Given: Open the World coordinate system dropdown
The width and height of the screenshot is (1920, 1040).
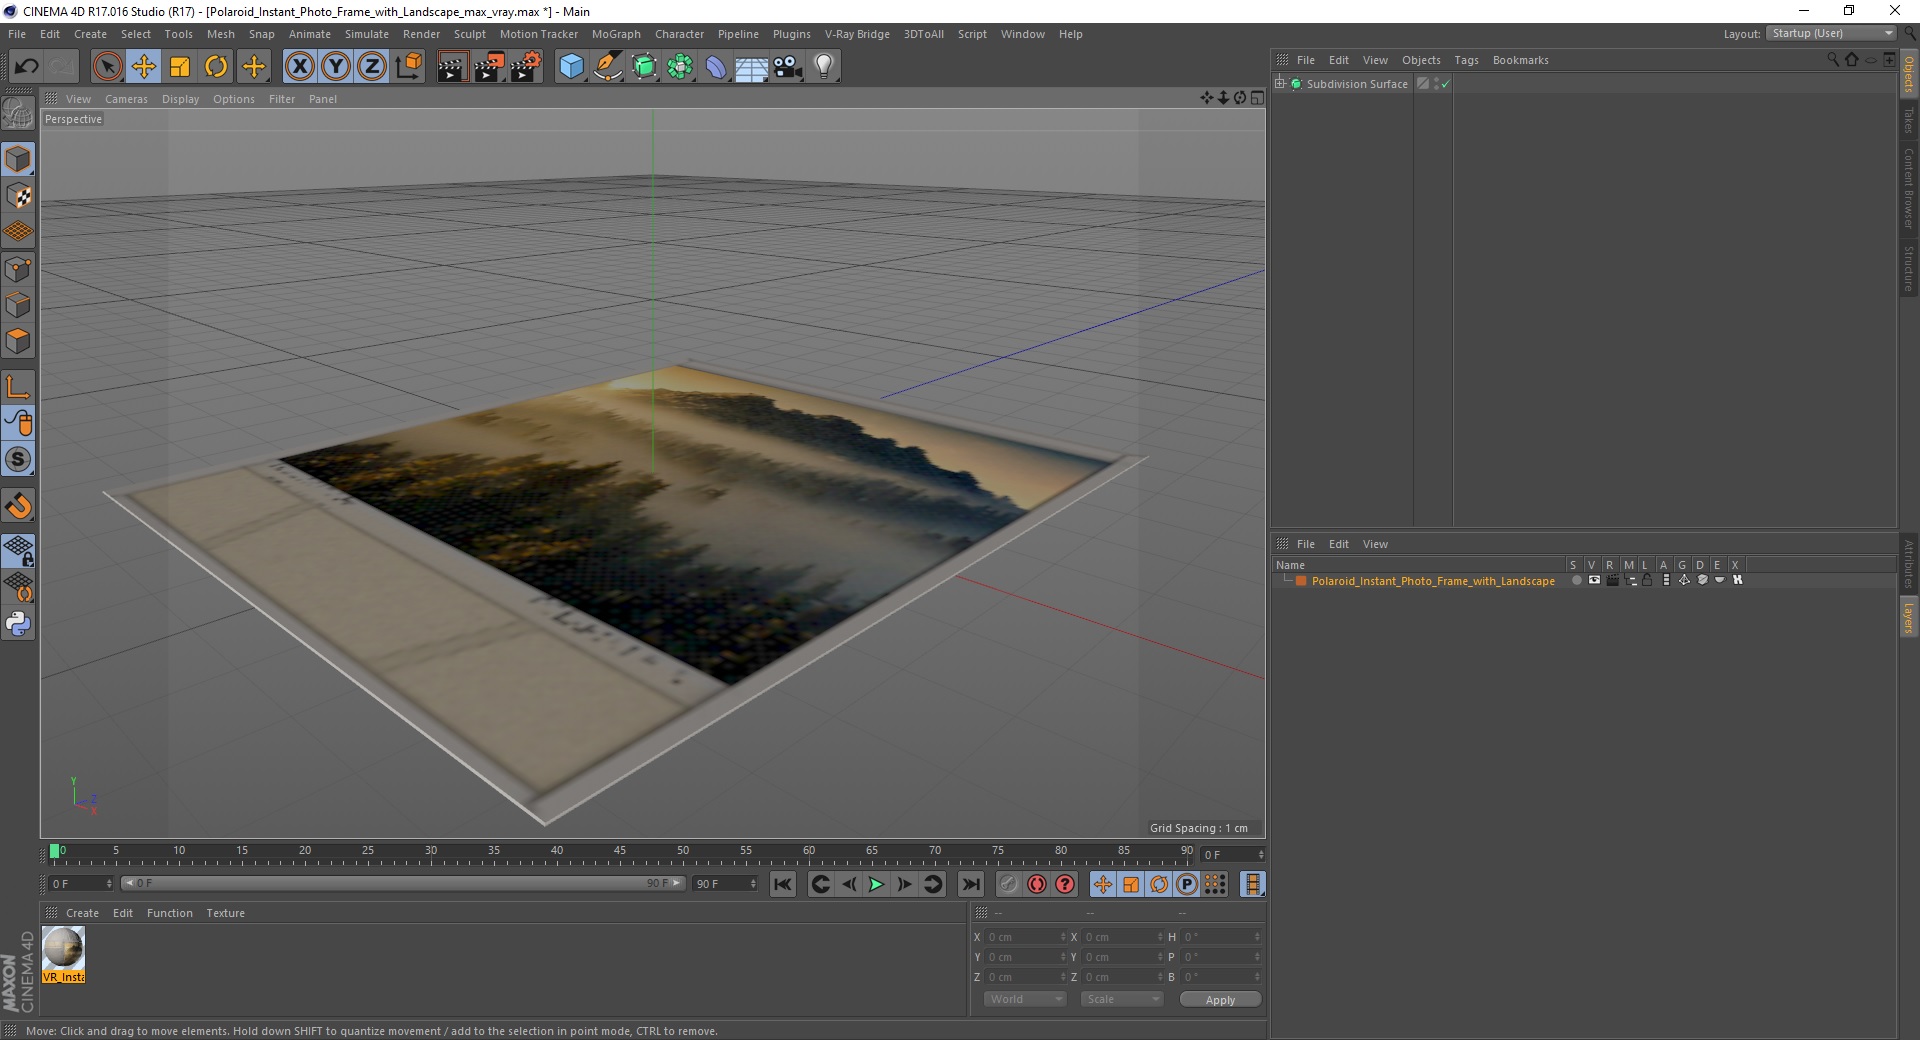Looking at the screenshot, I should tap(1025, 999).
